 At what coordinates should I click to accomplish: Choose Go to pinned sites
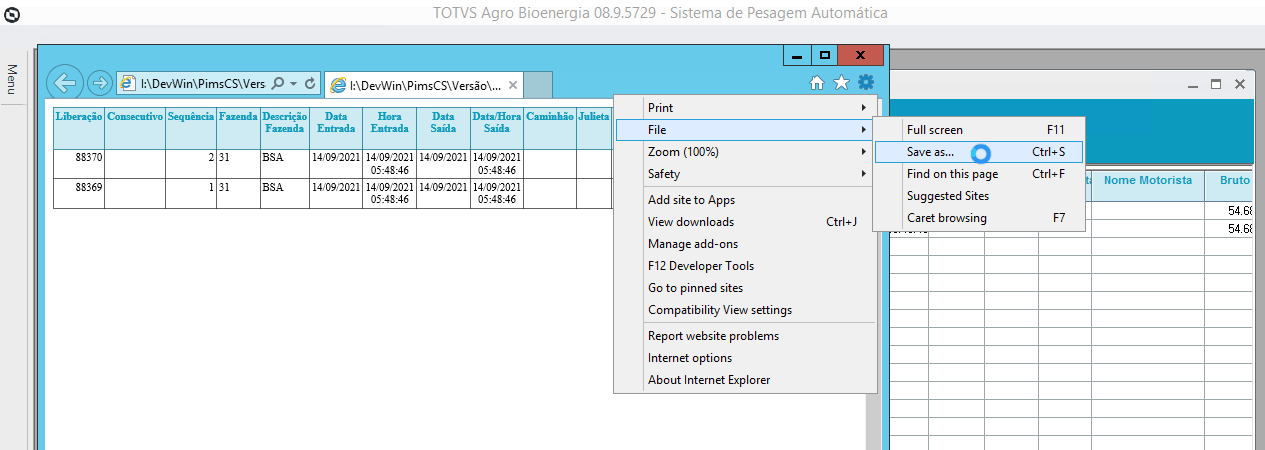point(745,288)
